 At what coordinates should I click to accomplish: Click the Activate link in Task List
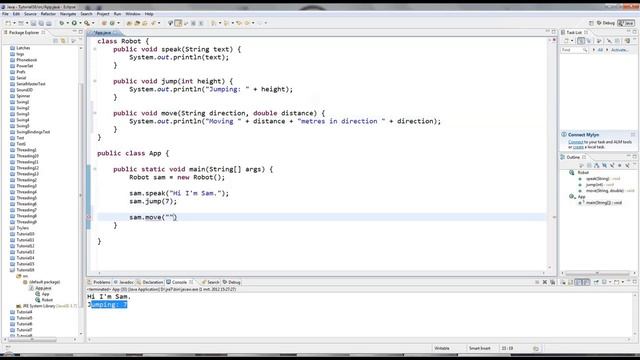coord(619,50)
